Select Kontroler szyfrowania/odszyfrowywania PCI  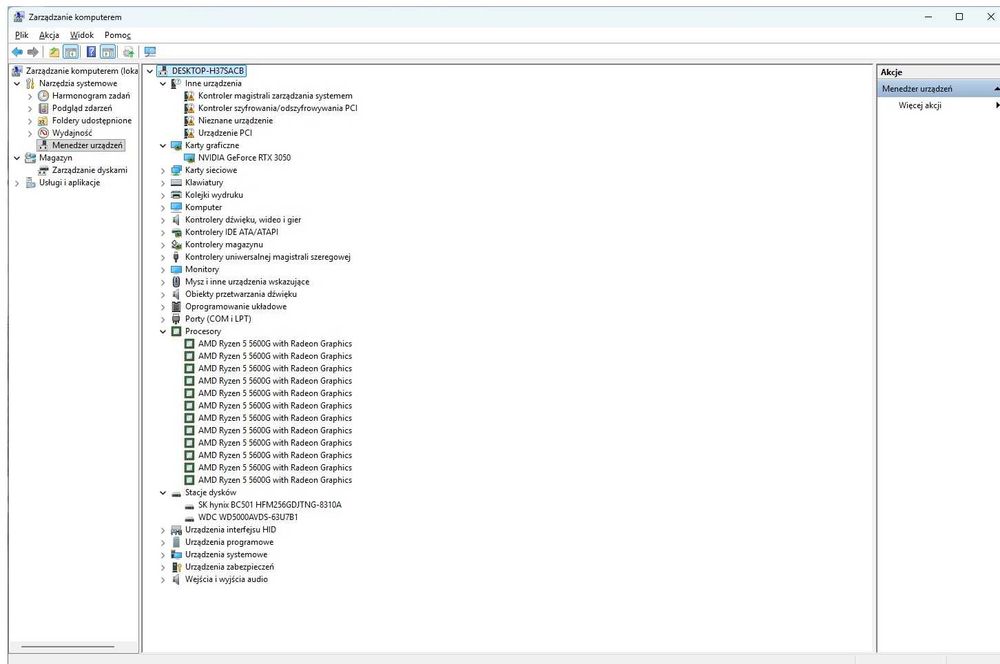[x=277, y=108]
